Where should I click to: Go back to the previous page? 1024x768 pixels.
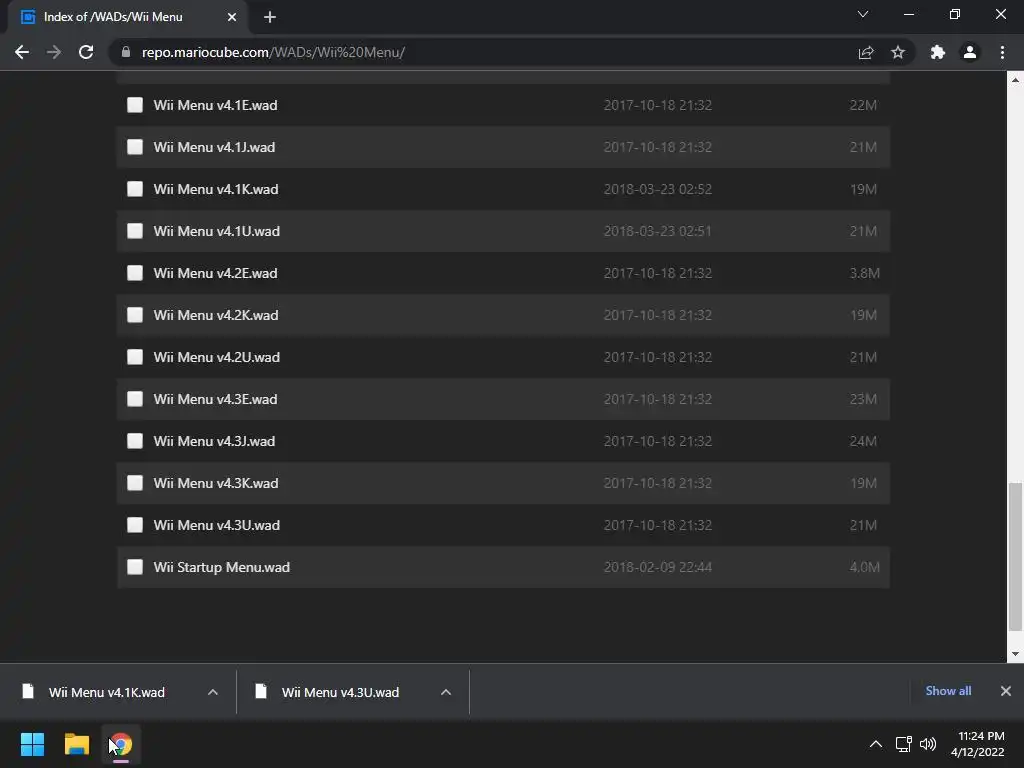(x=22, y=52)
